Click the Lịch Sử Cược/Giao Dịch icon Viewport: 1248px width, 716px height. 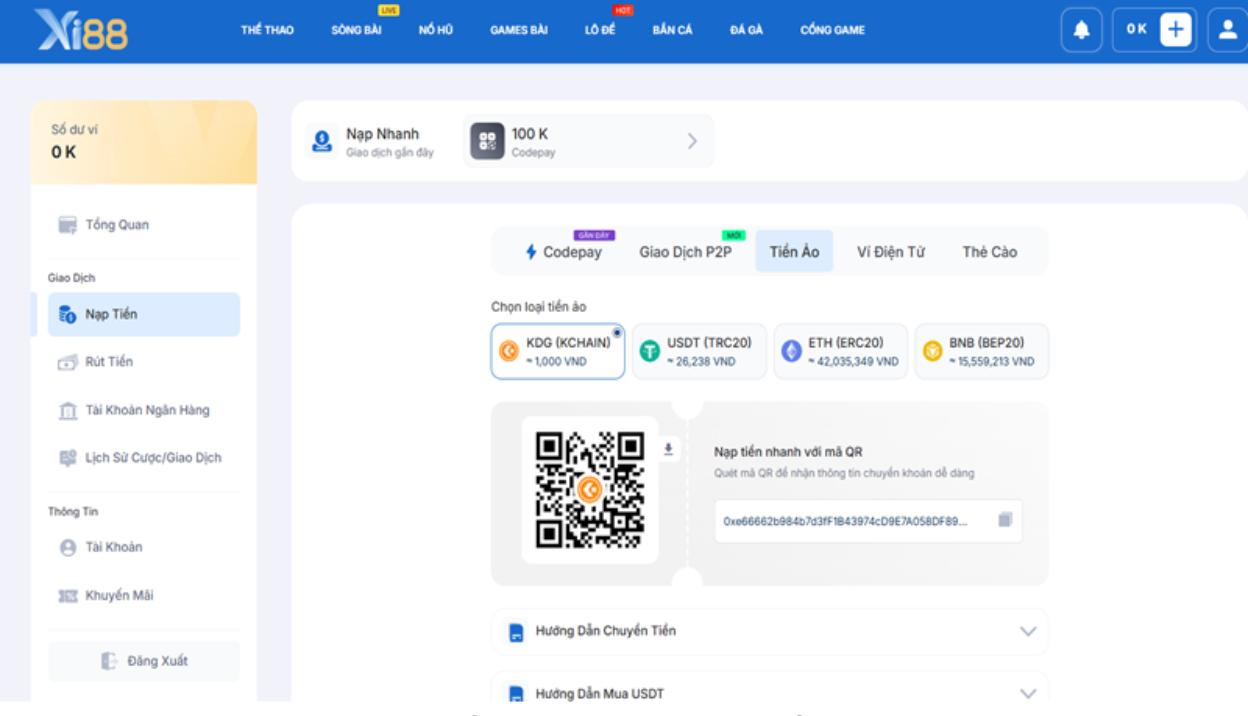(x=66, y=458)
